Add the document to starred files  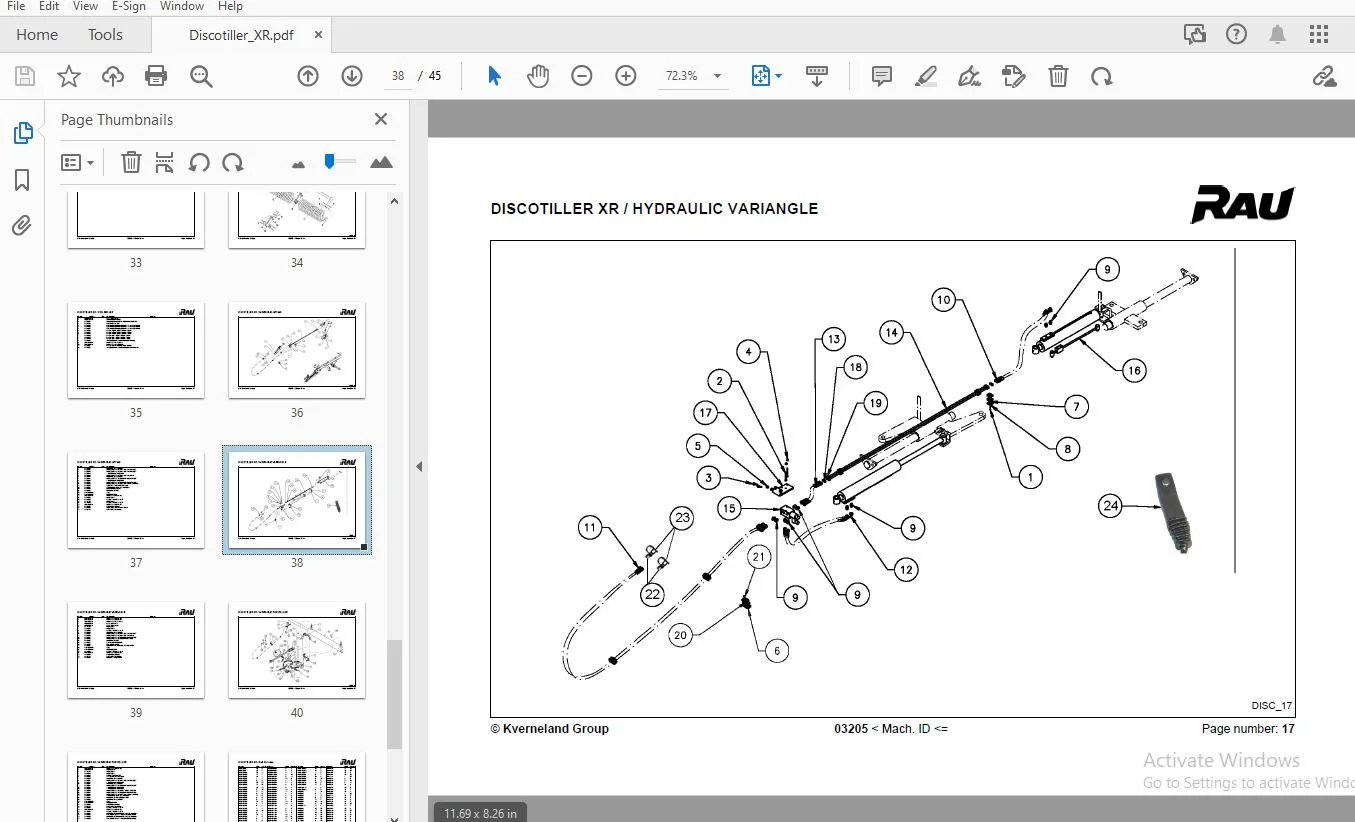(x=68, y=77)
